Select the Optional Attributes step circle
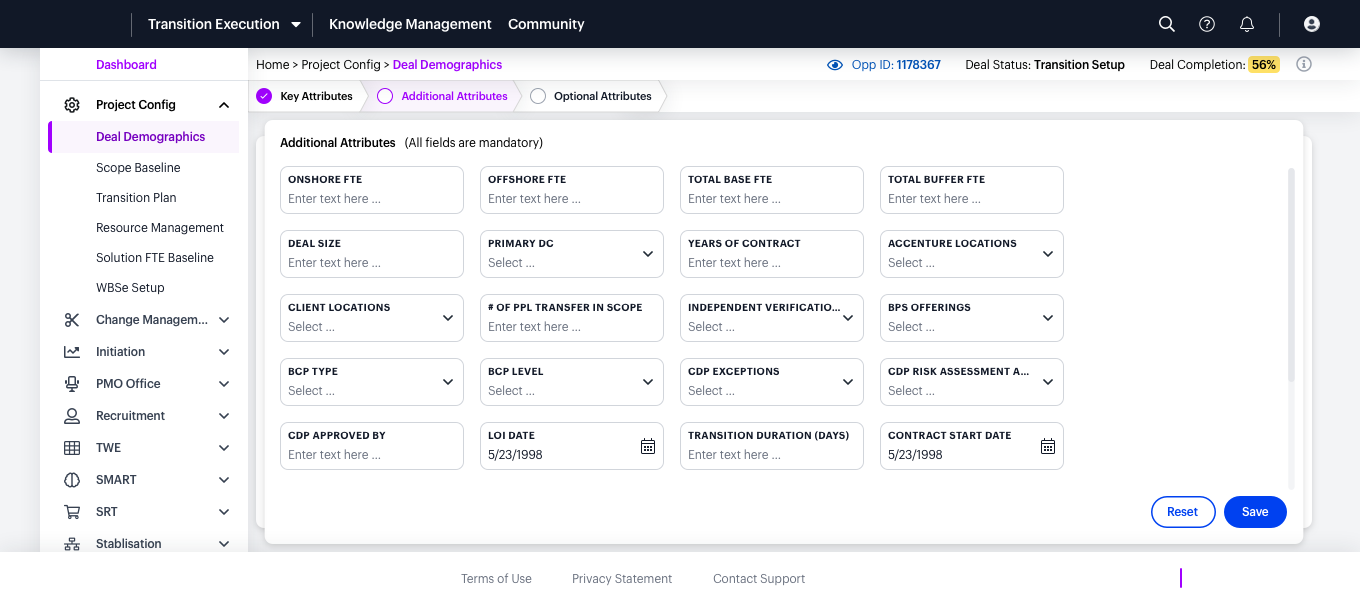1360x600 pixels. tap(538, 96)
